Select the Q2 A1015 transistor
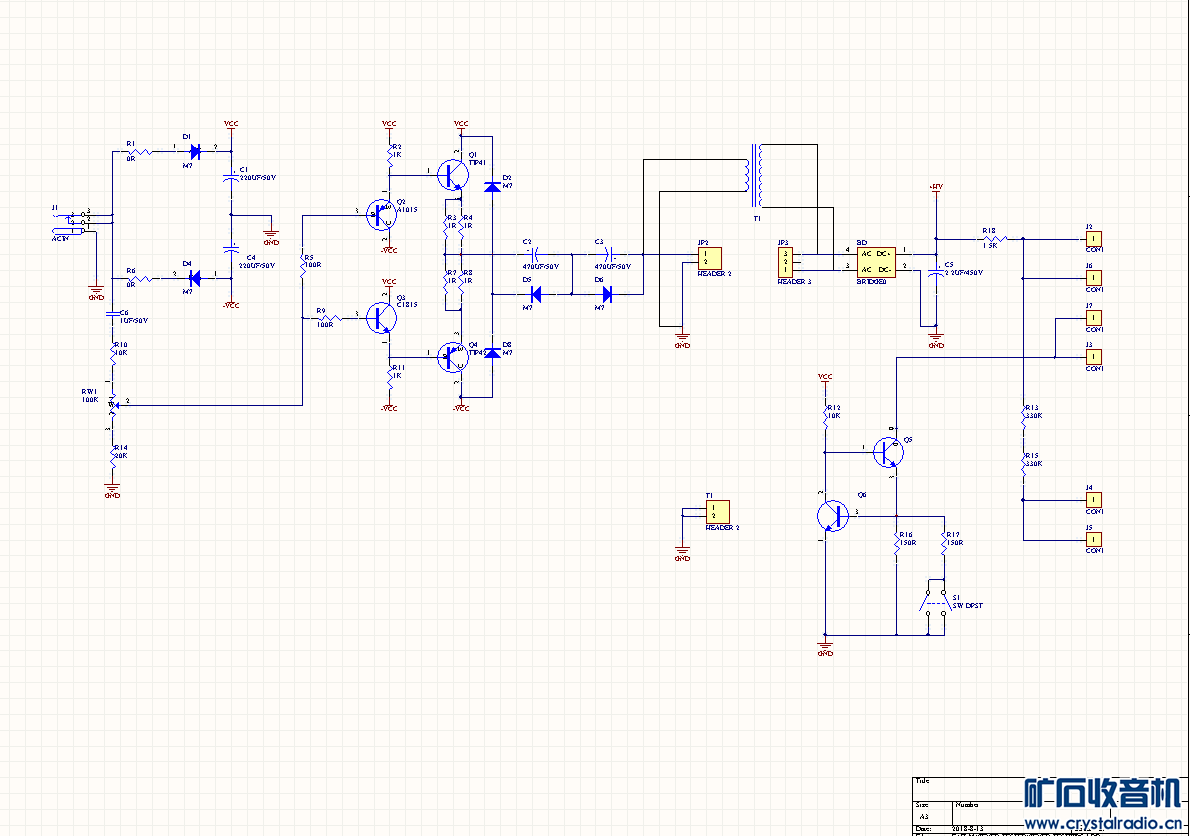This screenshot has width=1190, height=836. tap(381, 213)
